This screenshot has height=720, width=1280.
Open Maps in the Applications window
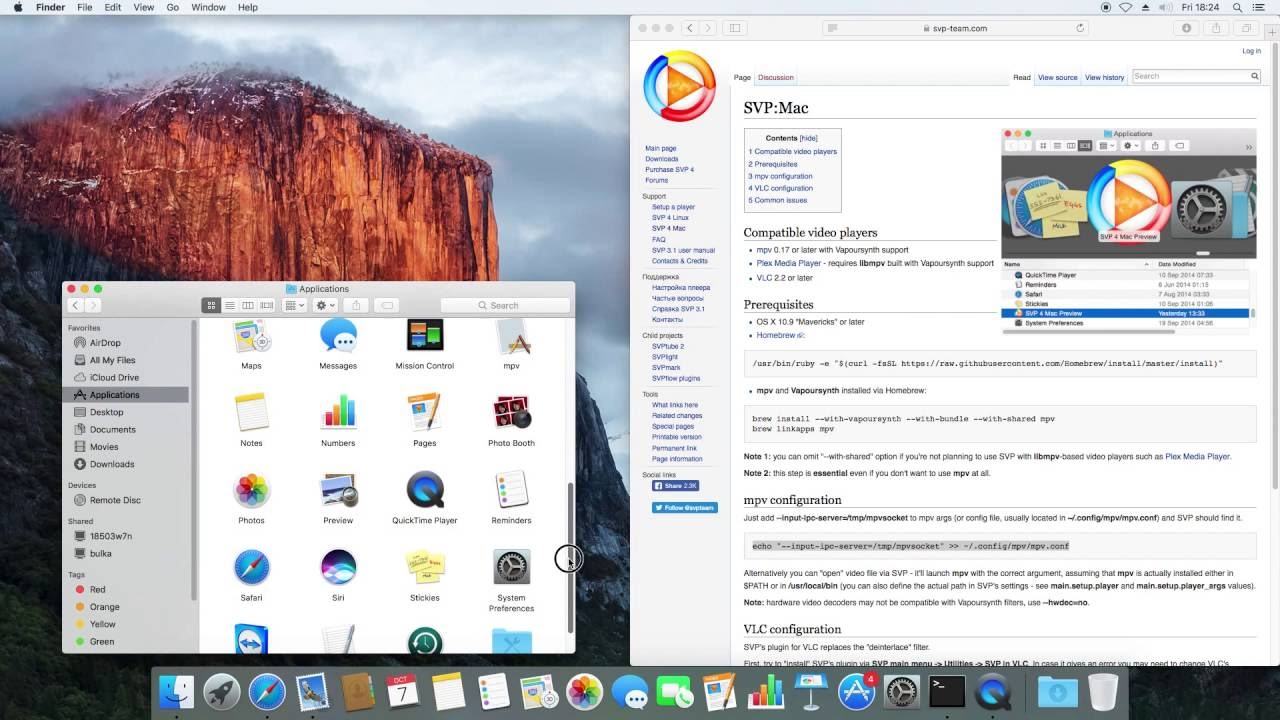tap(251, 337)
